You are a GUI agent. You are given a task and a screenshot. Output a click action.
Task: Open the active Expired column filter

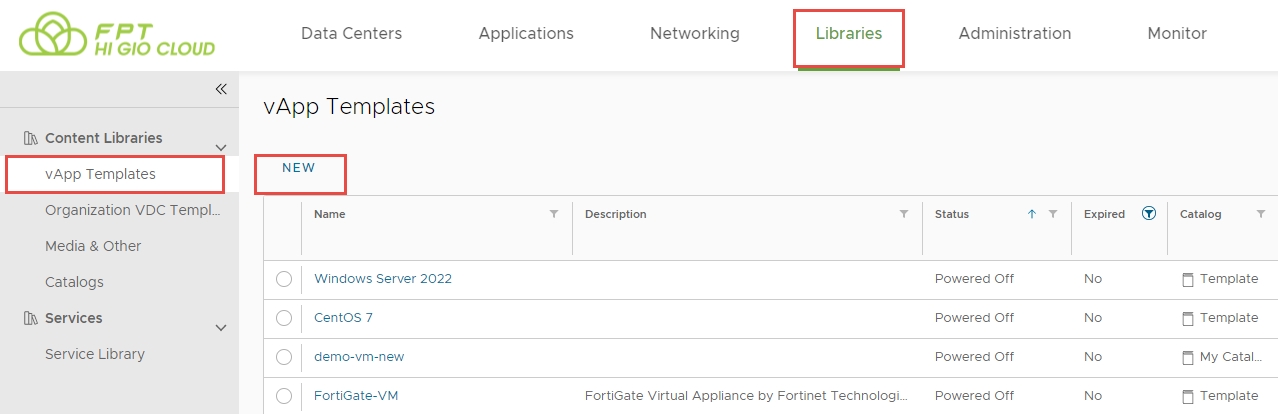[1149, 213]
